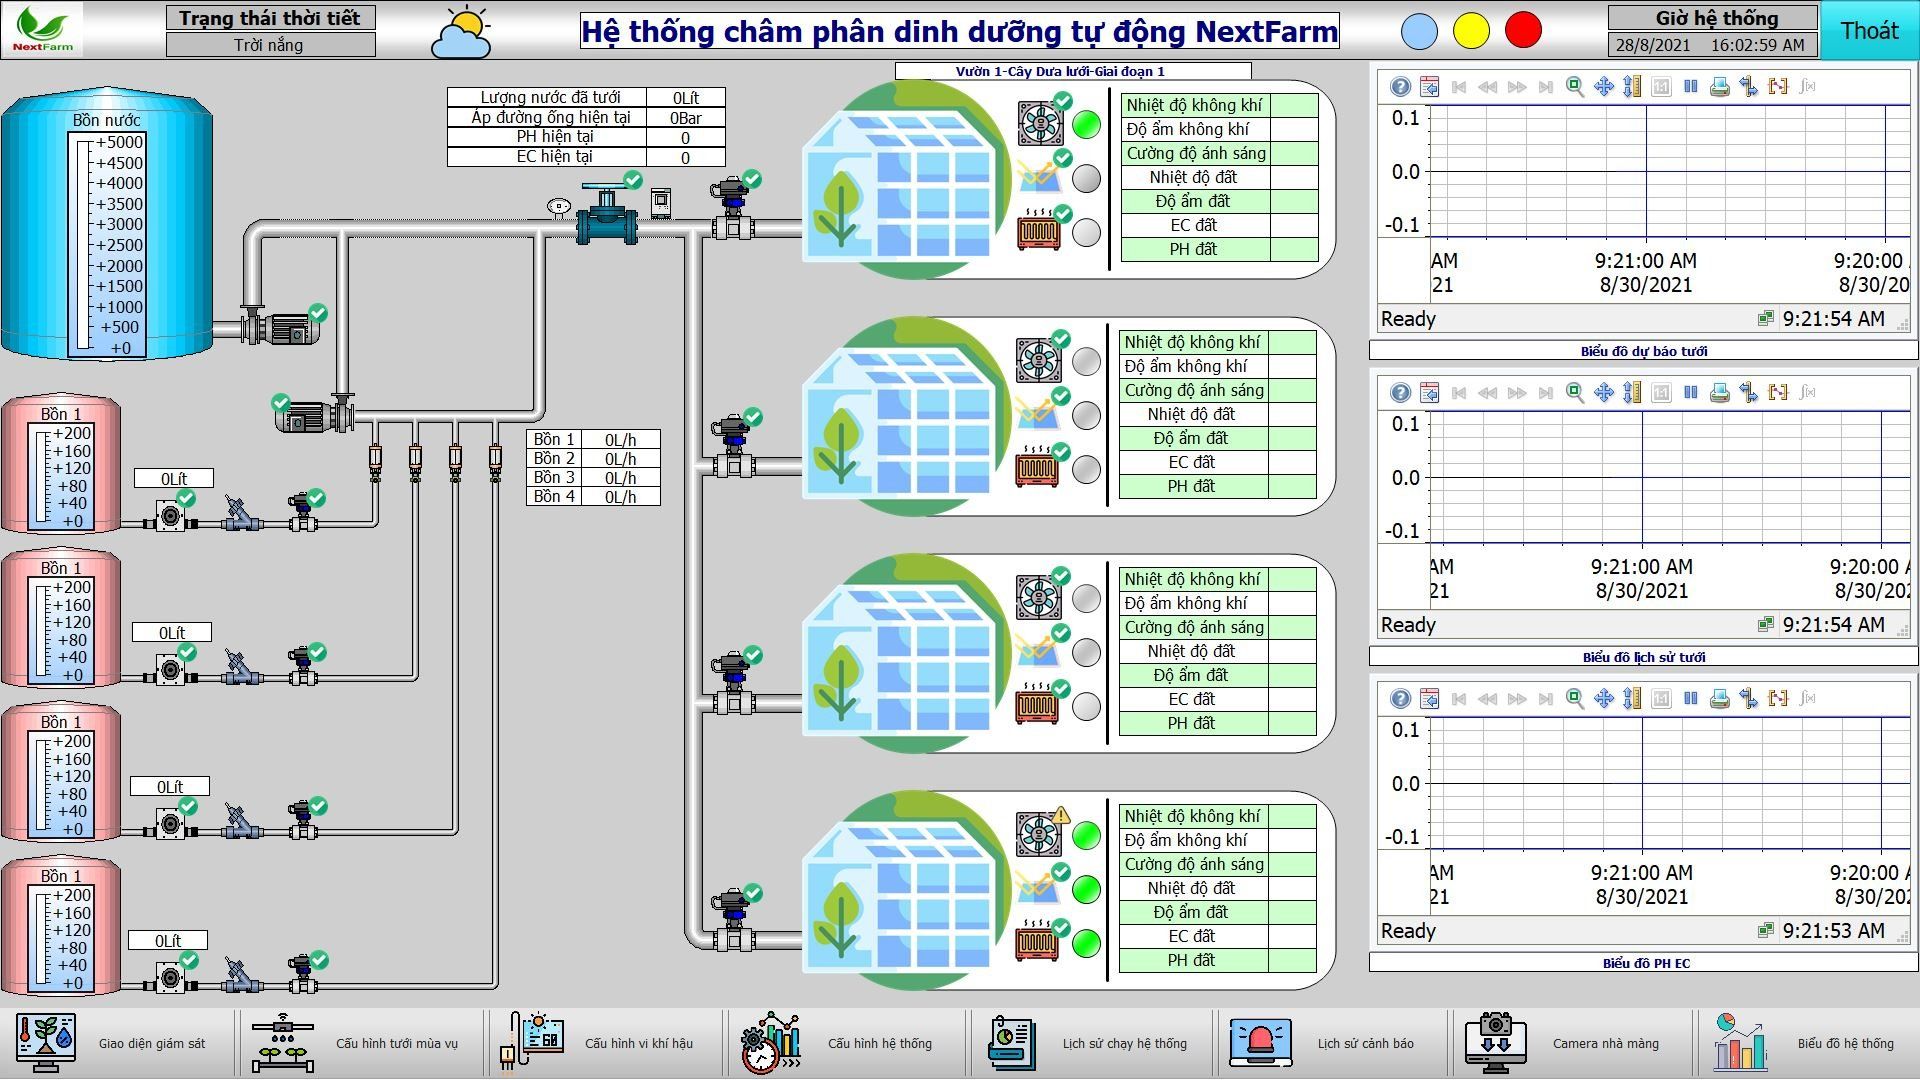1920x1080 pixels.
Task: Click the fan with warning sign in the last greenhouse
Action: click(1039, 834)
